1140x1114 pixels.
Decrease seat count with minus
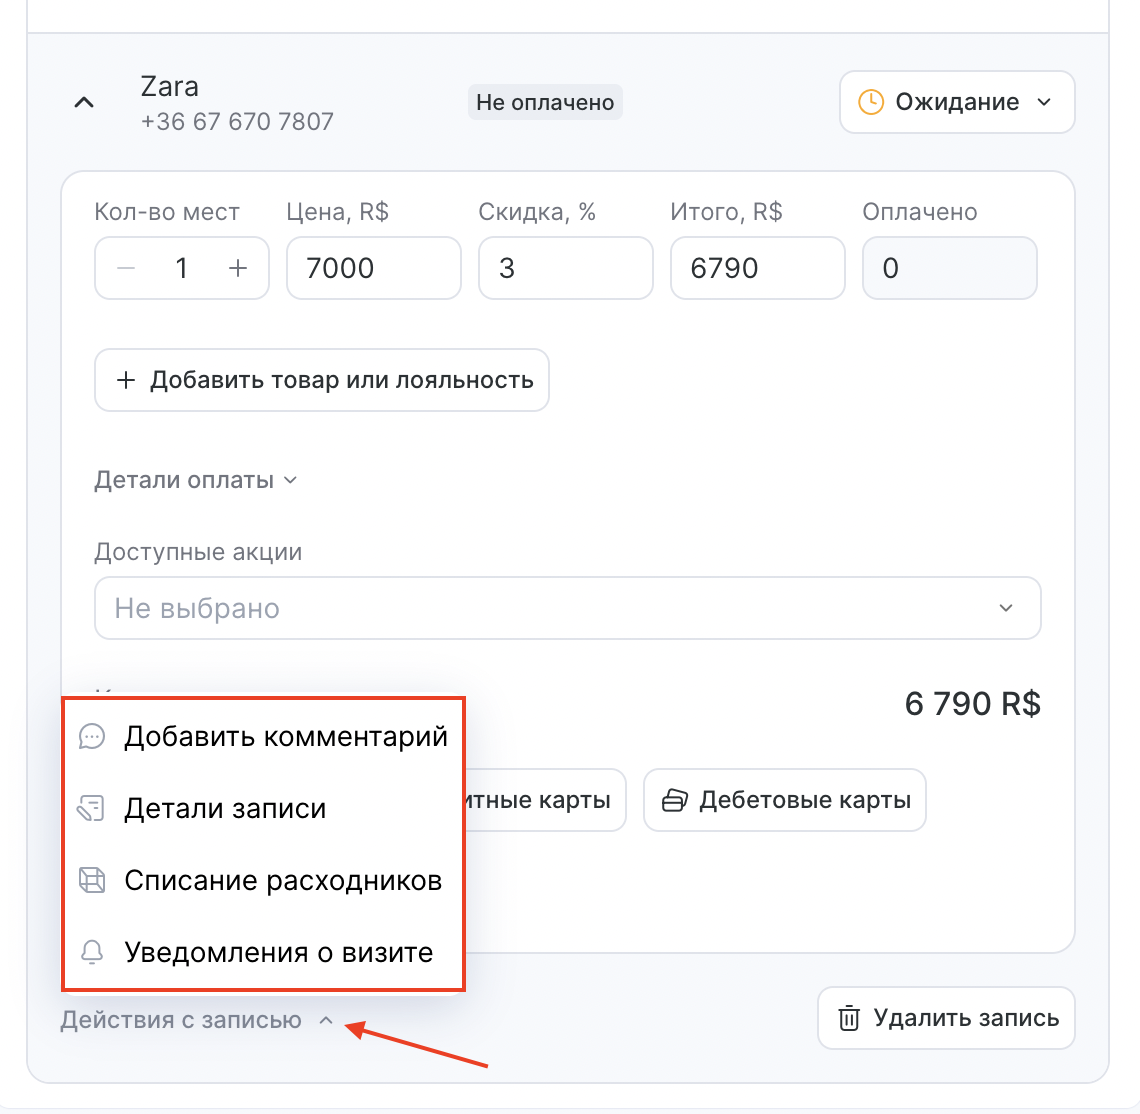(127, 268)
